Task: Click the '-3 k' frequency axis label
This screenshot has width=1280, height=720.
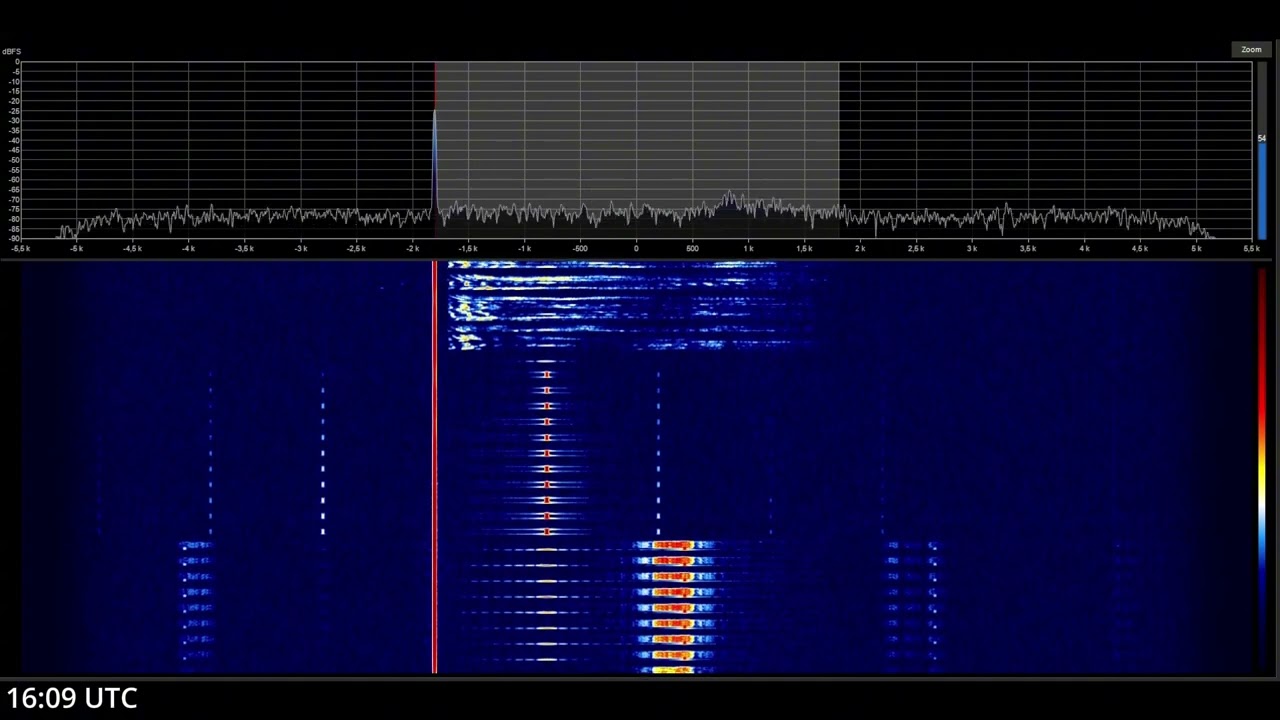Action: (300, 248)
